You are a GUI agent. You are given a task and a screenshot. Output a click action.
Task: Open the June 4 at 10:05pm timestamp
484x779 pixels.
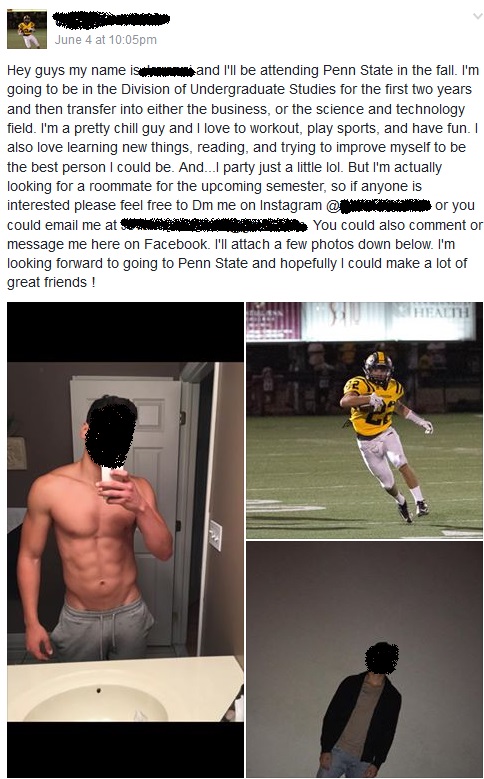(105, 40)
